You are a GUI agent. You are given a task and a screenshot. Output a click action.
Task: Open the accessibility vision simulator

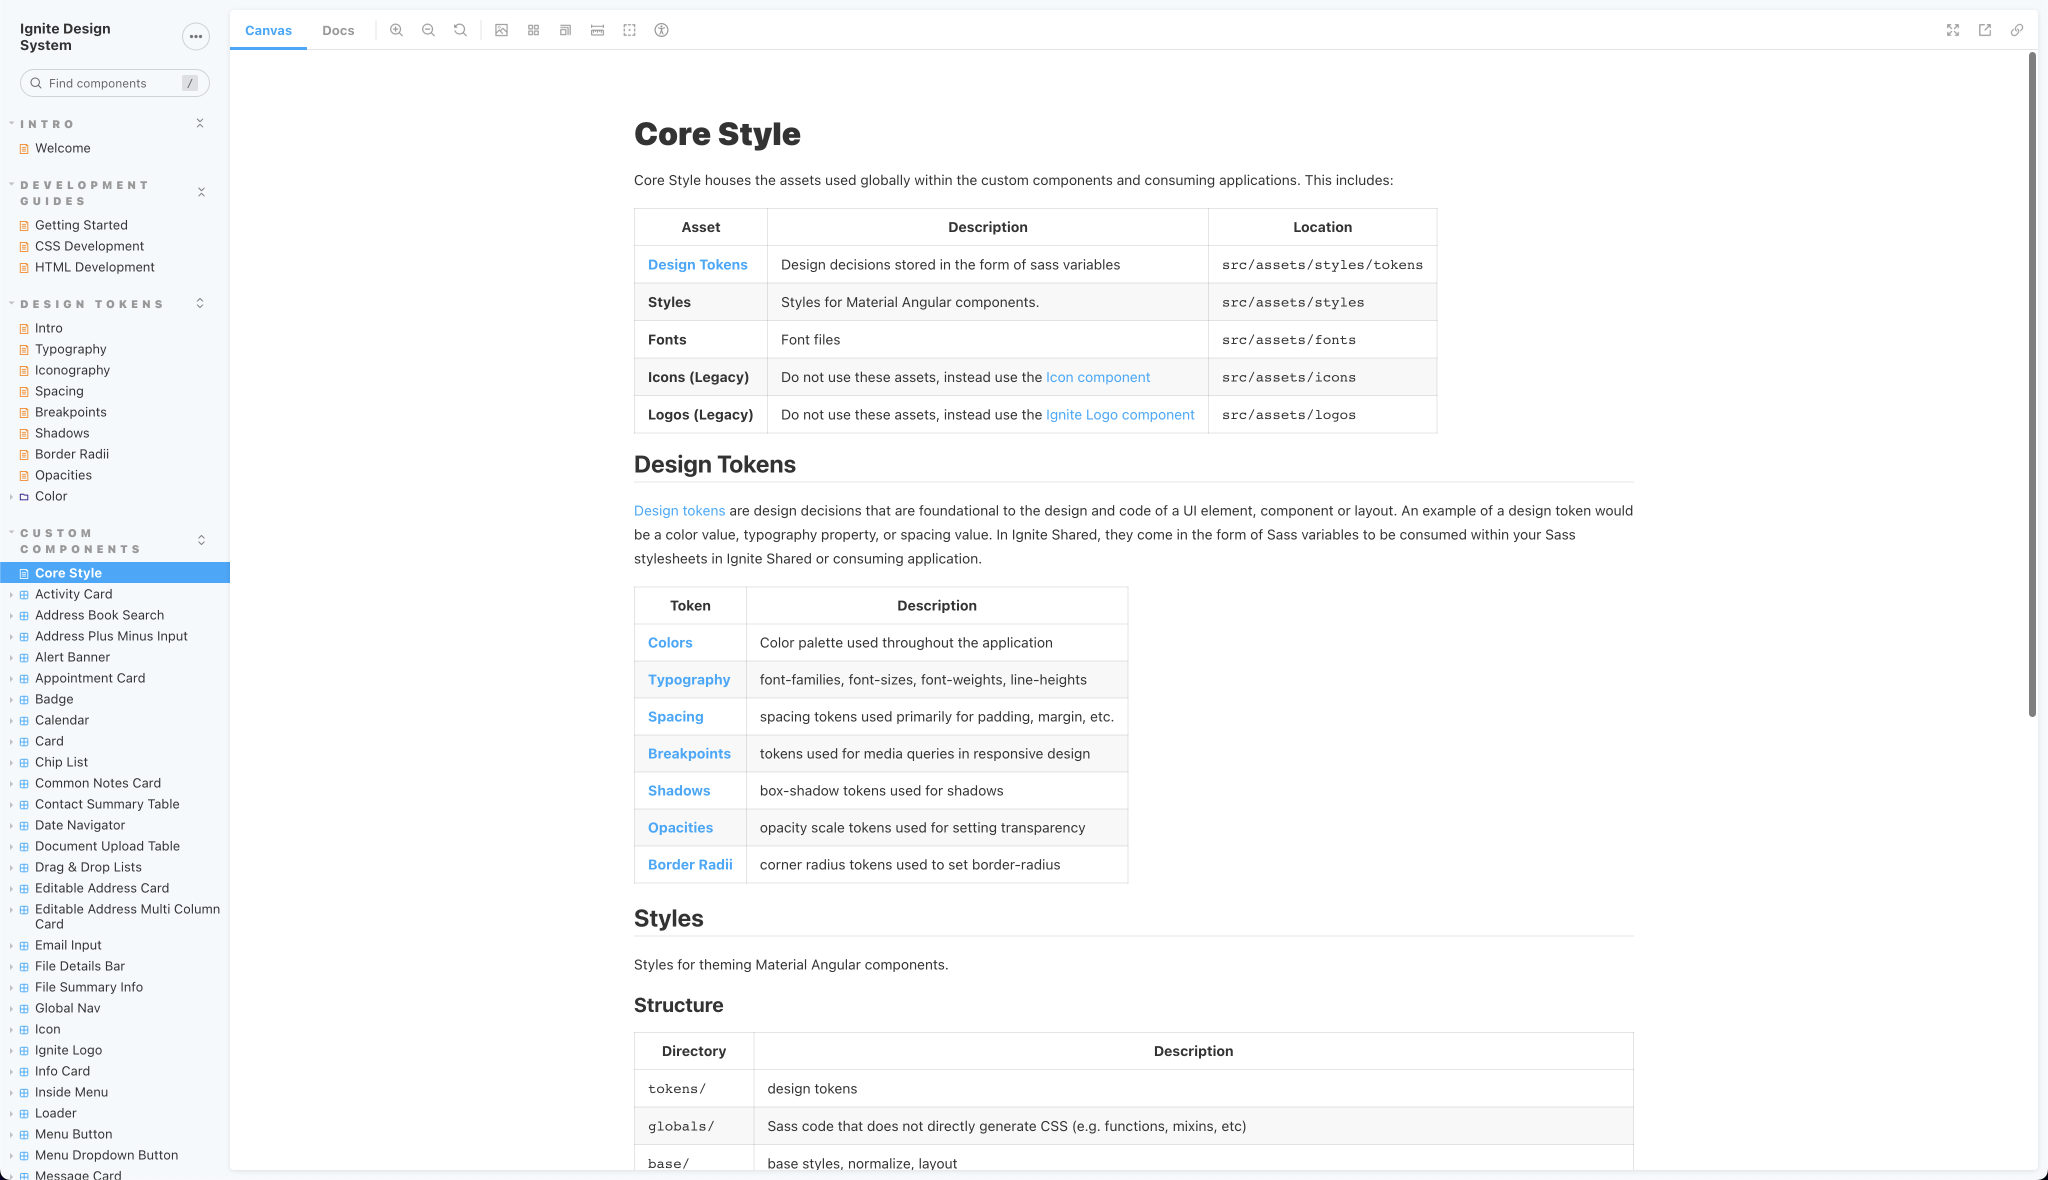[x=661, y=30]
